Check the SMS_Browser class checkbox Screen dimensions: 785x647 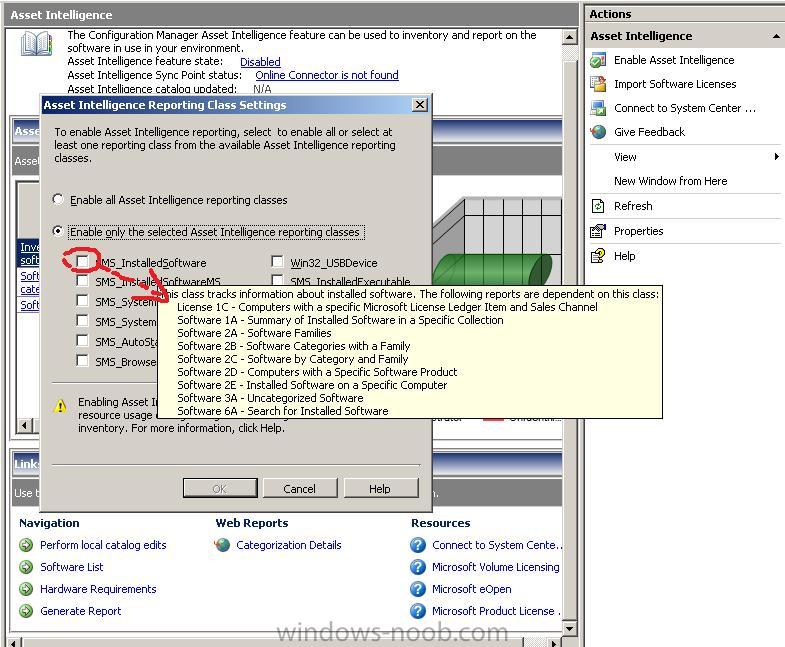click(82, 361)
